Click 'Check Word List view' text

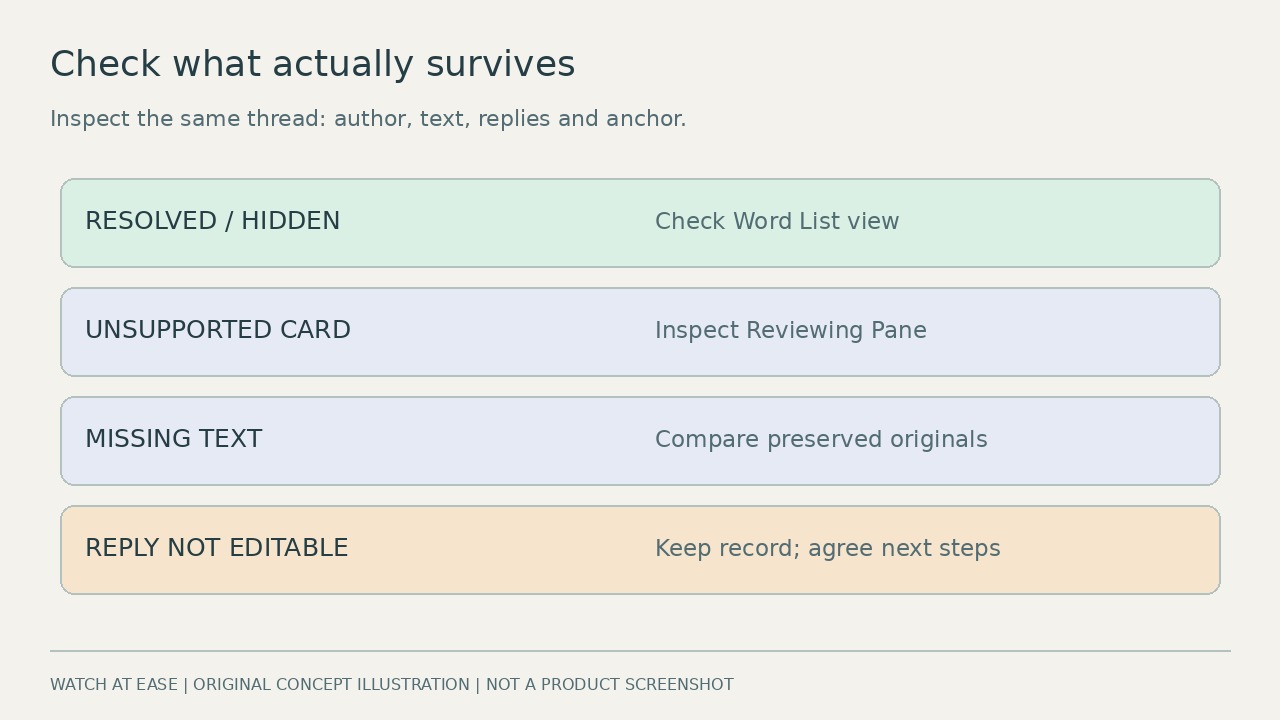coord(777,222)
